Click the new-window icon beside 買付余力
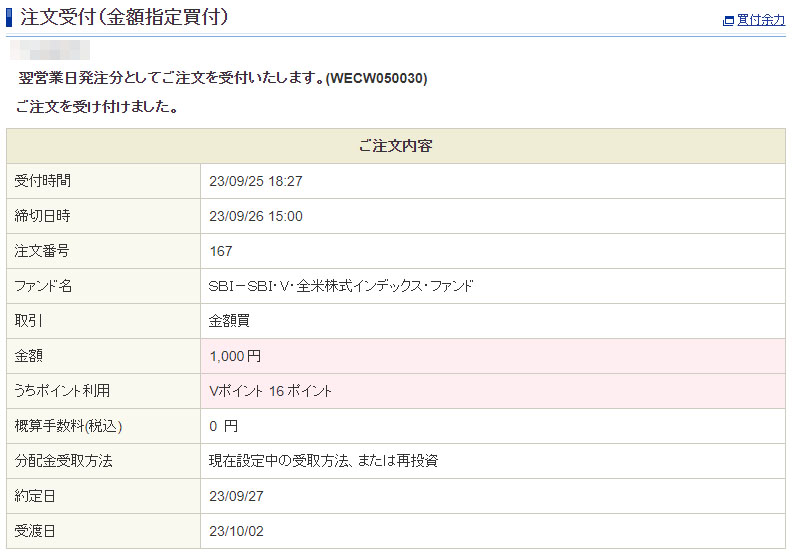The height and width of the screenshot is (559, 792). click(728, 20)
